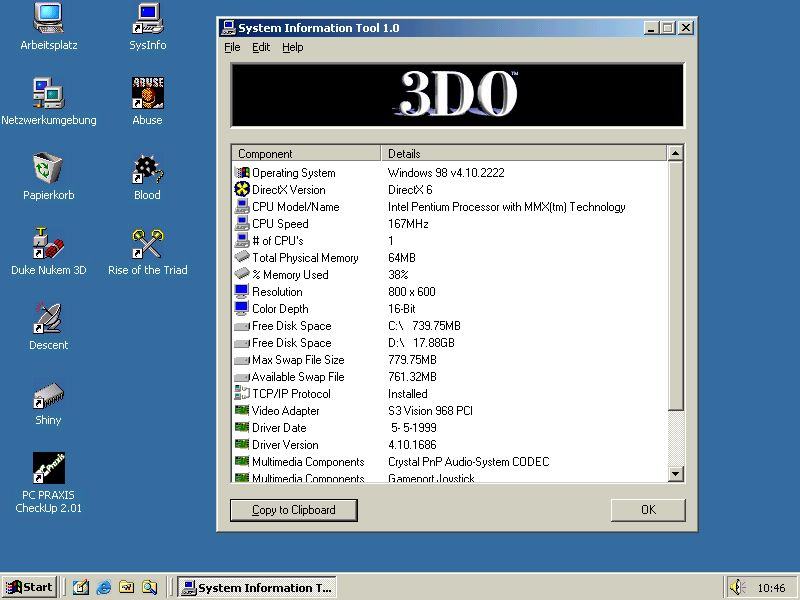Click the TCP/IP Protocol row icon
This screenshot has height=600, width=800.
click(x=242, y=393)
